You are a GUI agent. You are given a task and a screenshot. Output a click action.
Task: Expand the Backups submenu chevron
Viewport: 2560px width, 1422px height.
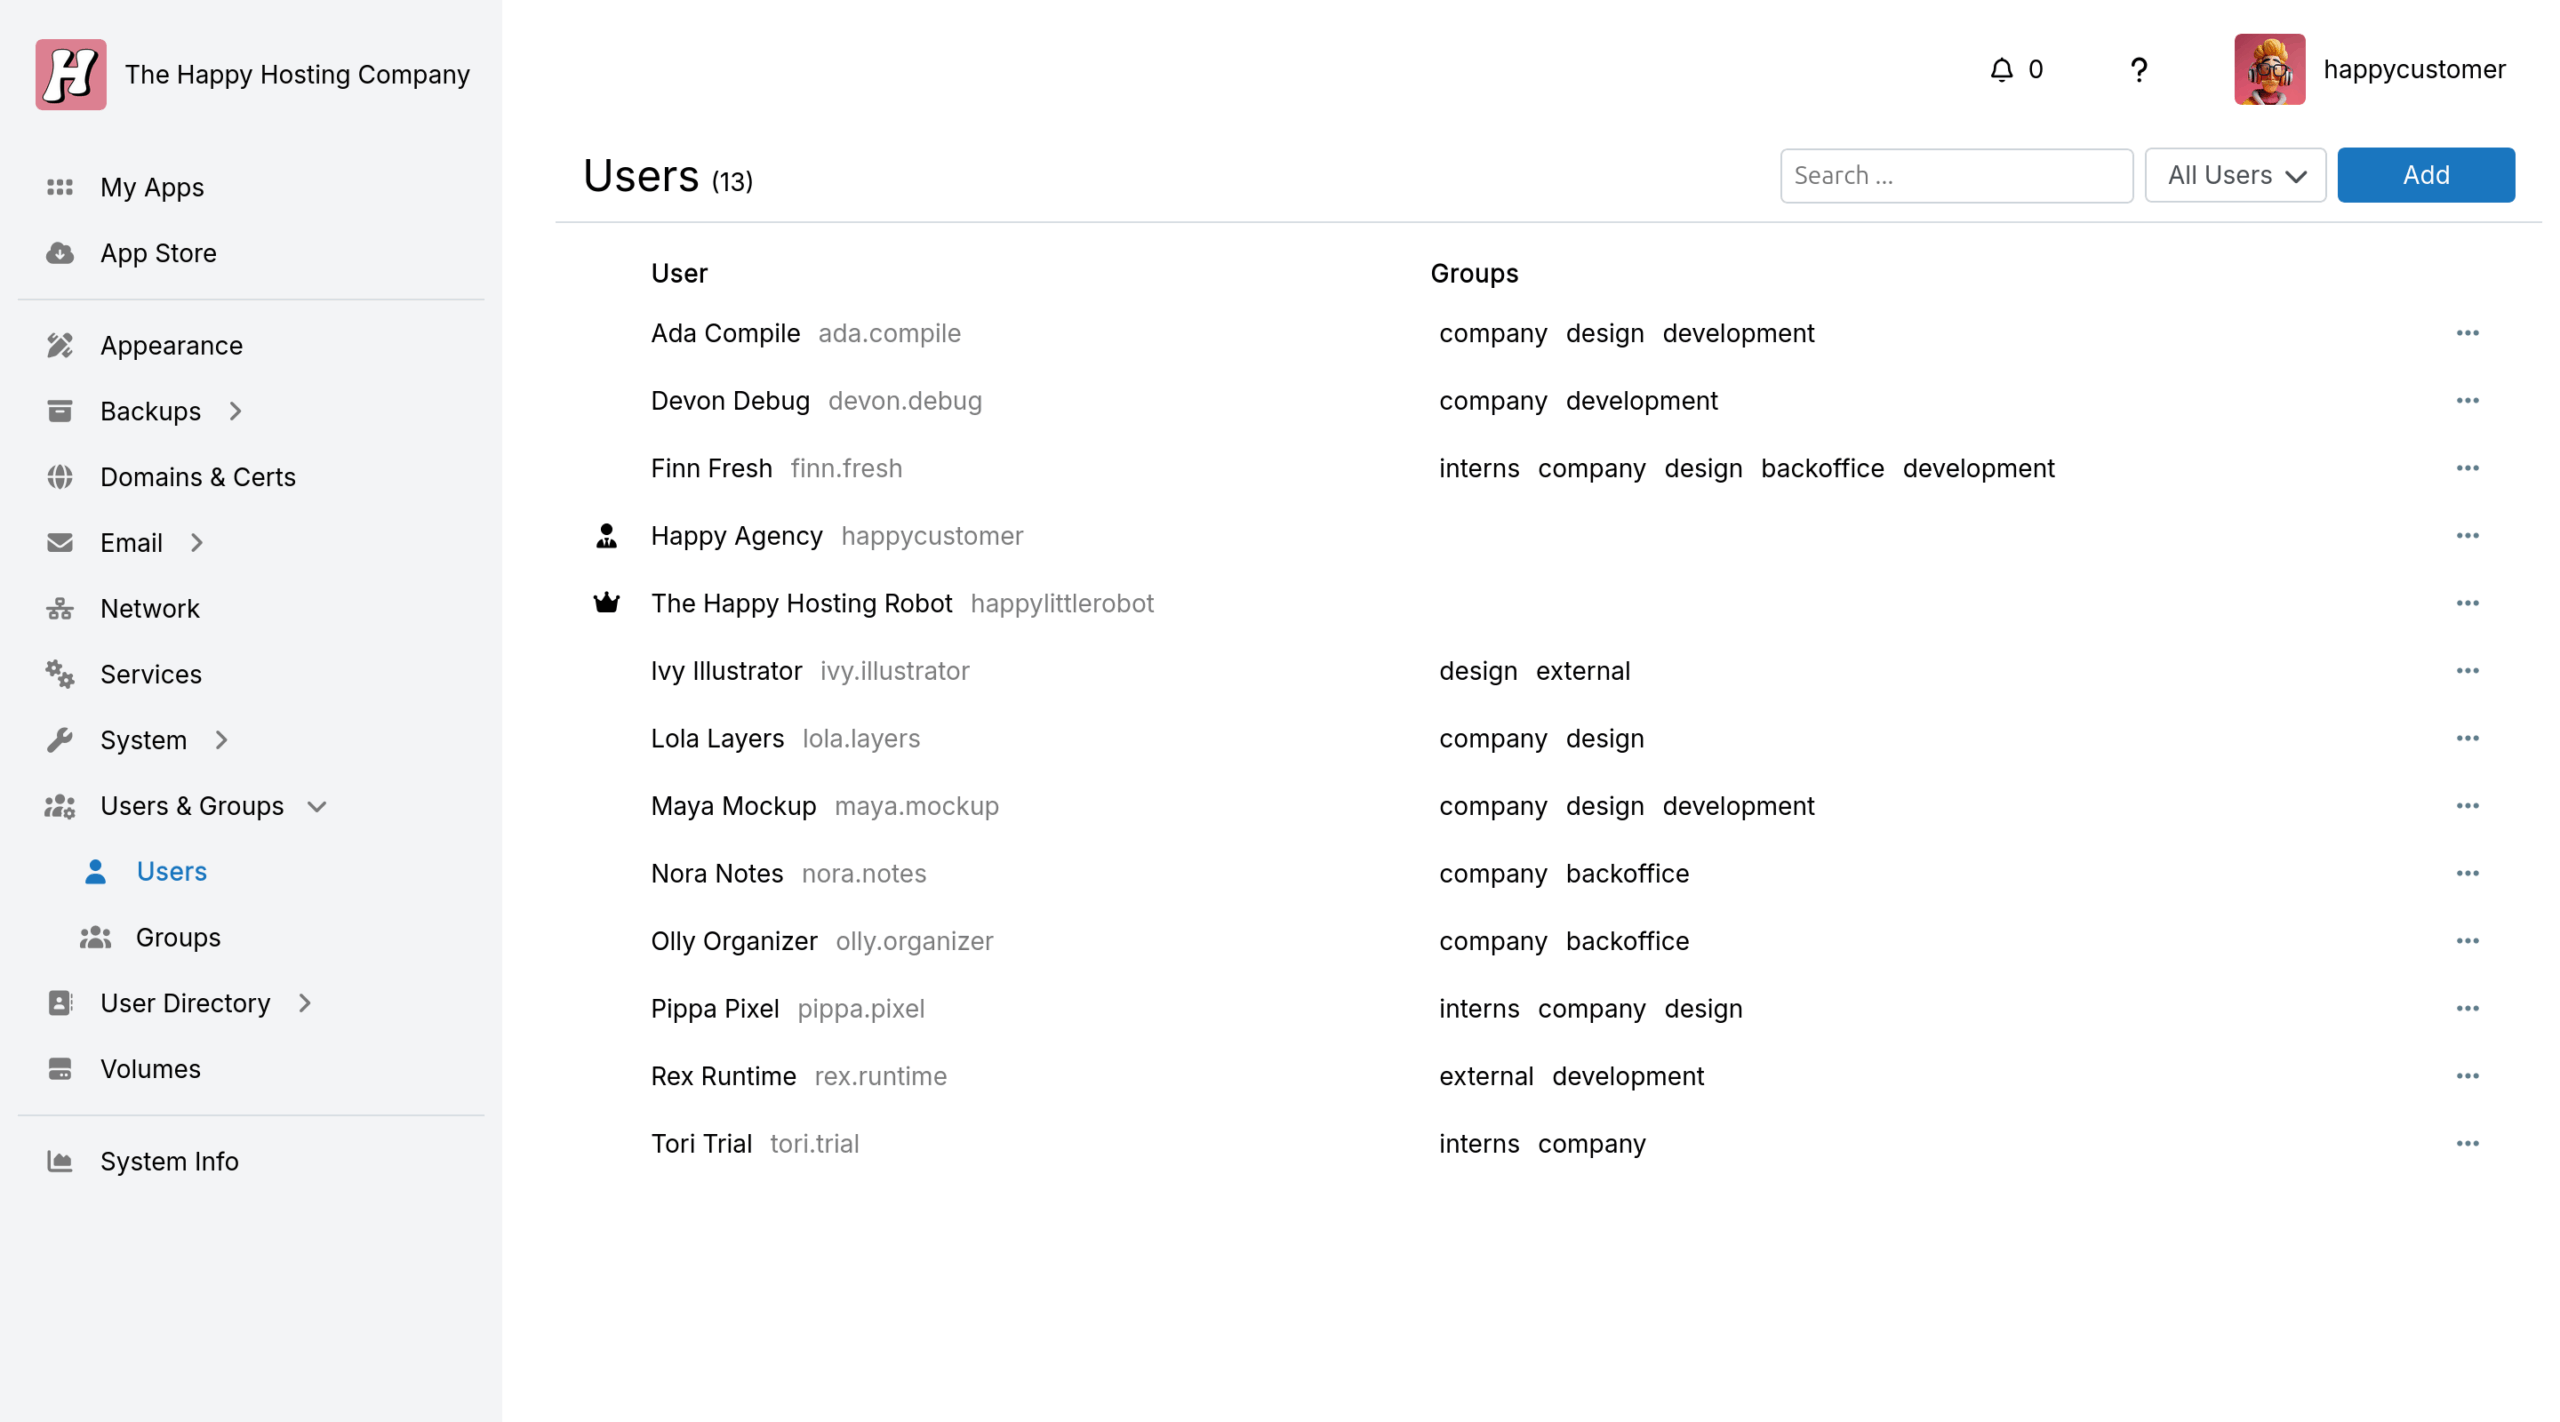[236, 411]
